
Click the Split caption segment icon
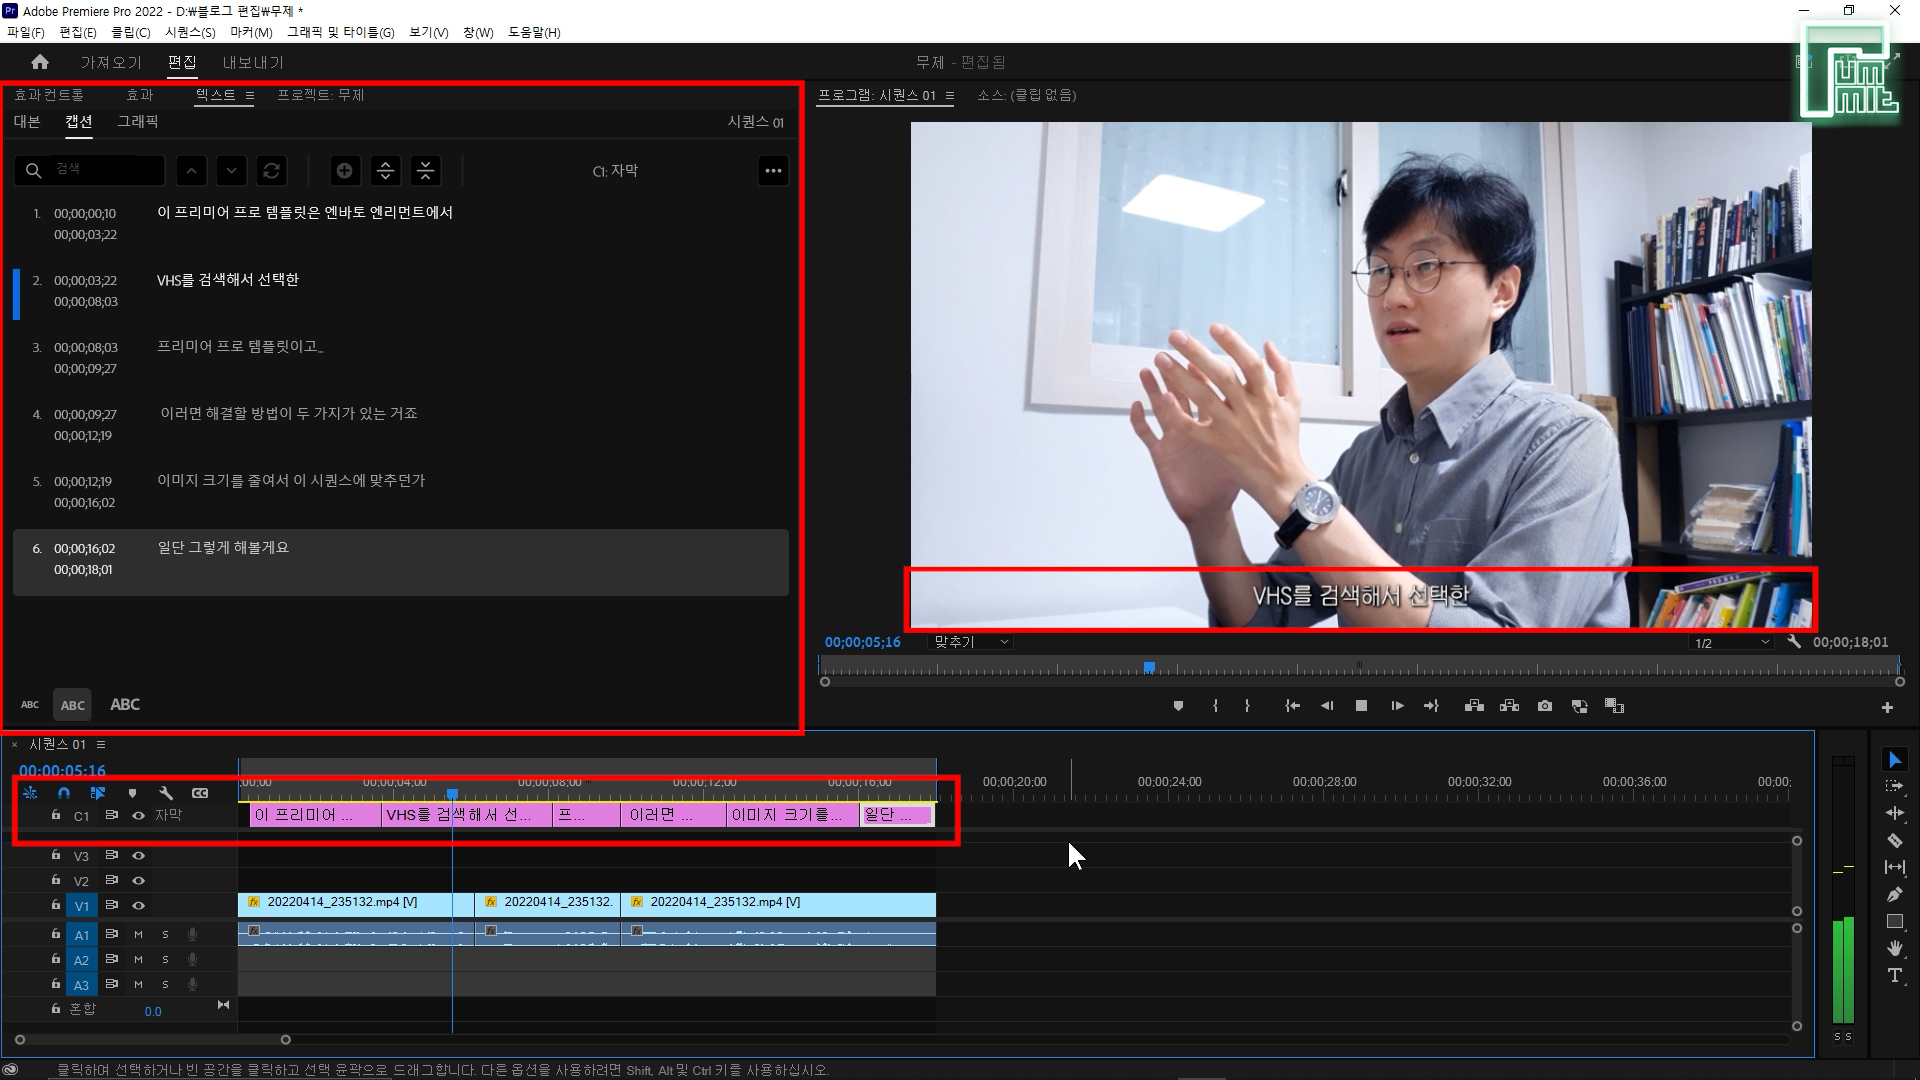[385, 171]
